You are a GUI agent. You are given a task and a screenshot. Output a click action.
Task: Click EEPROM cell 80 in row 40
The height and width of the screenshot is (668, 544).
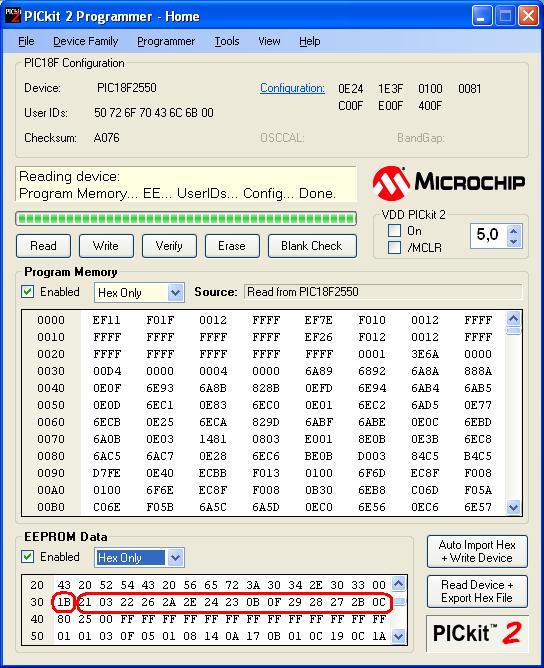pyautogui.click(x=64, y=619)
